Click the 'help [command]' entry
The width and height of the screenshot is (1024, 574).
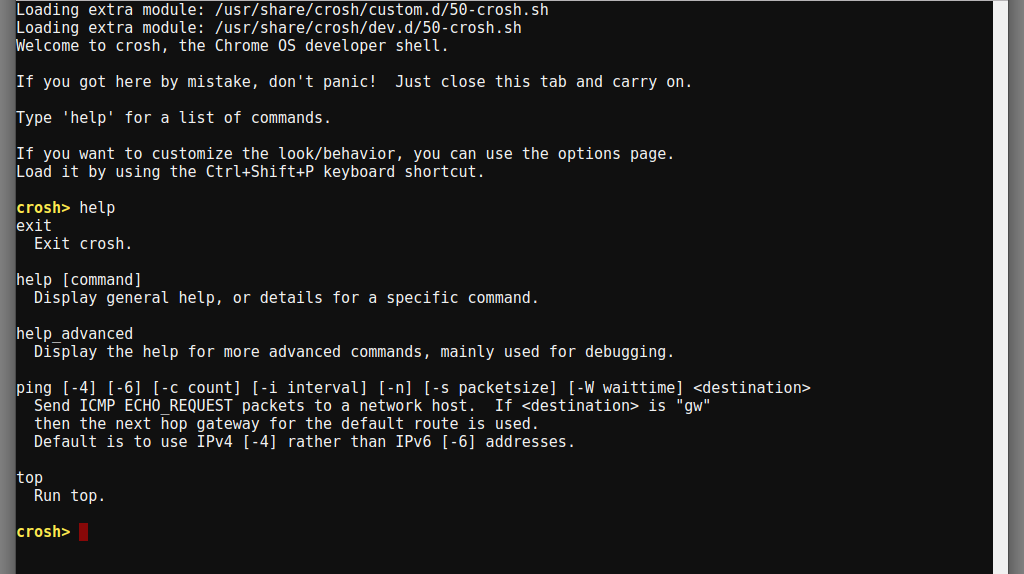click(79, 279)
